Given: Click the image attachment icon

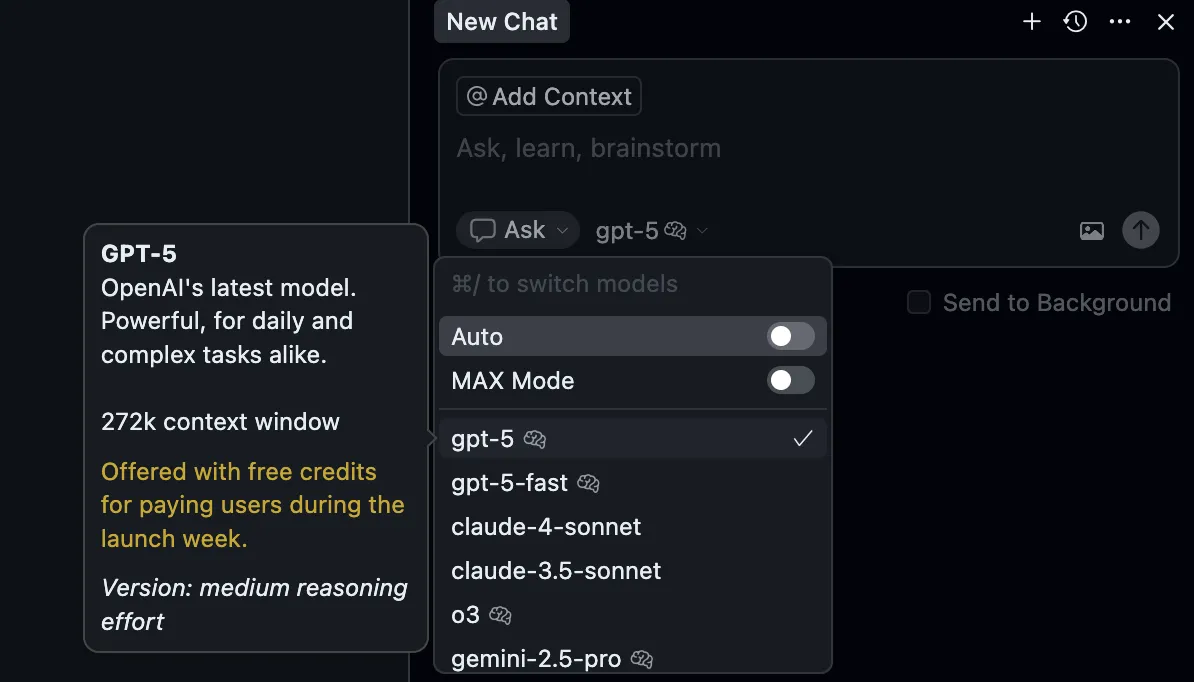Looking at the screenshot, I should tap(1092, 231).
